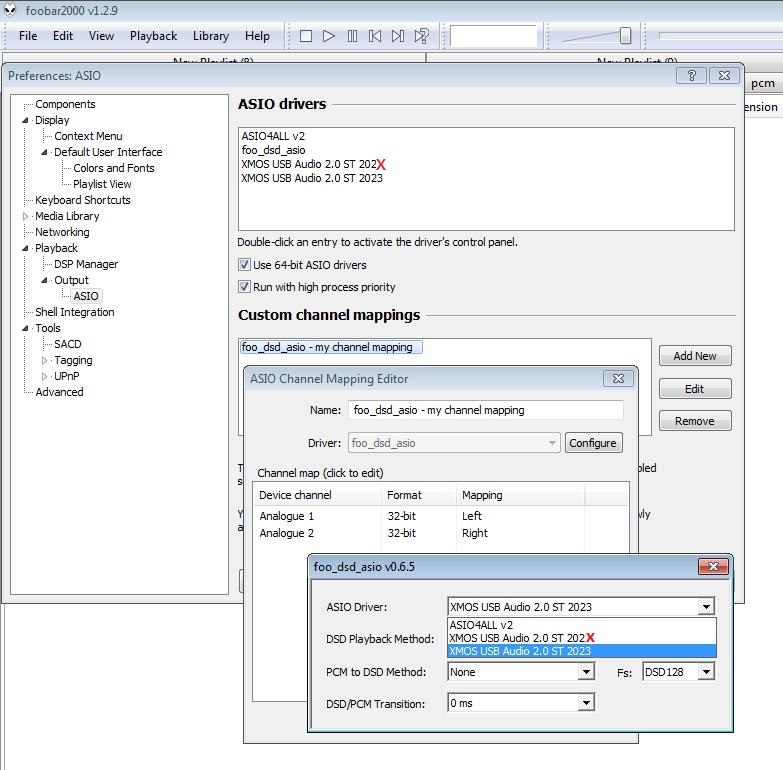Select foo_dsd_asio in ASIO drivers list
783x770 pixels.
pyautogui.click(x=273, y=150)
